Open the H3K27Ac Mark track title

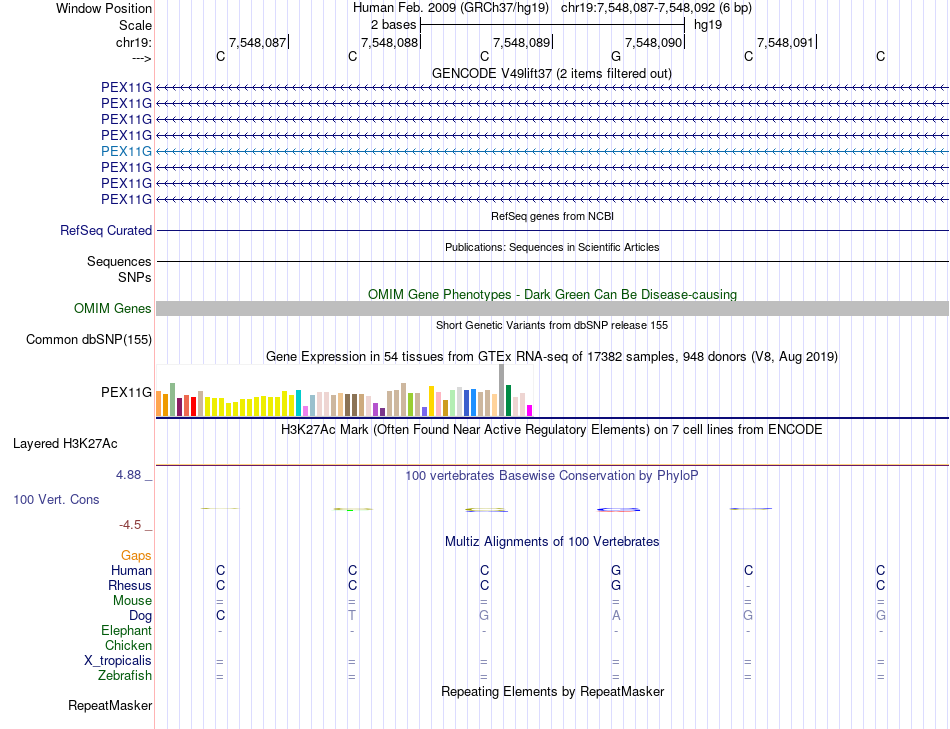tap(551, 430)
